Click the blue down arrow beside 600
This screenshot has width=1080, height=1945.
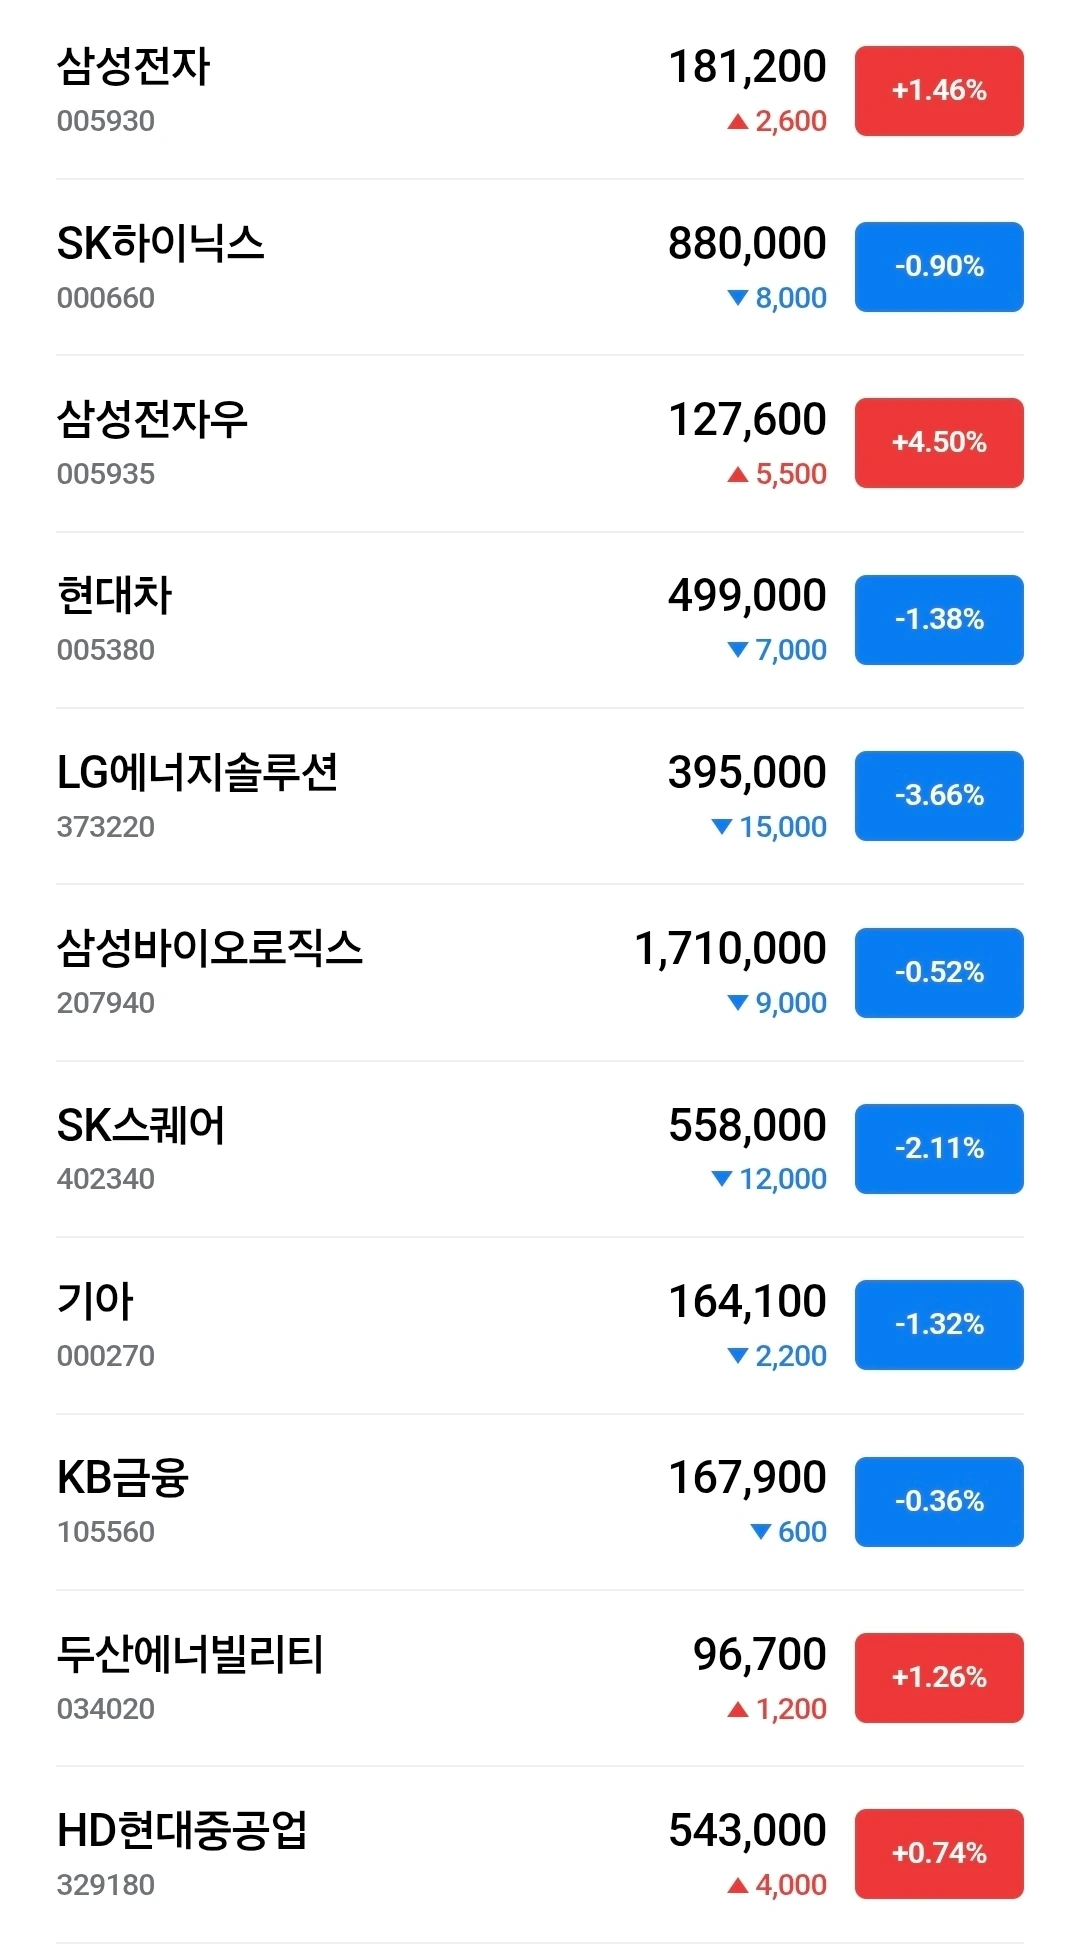coord(761,1532)
